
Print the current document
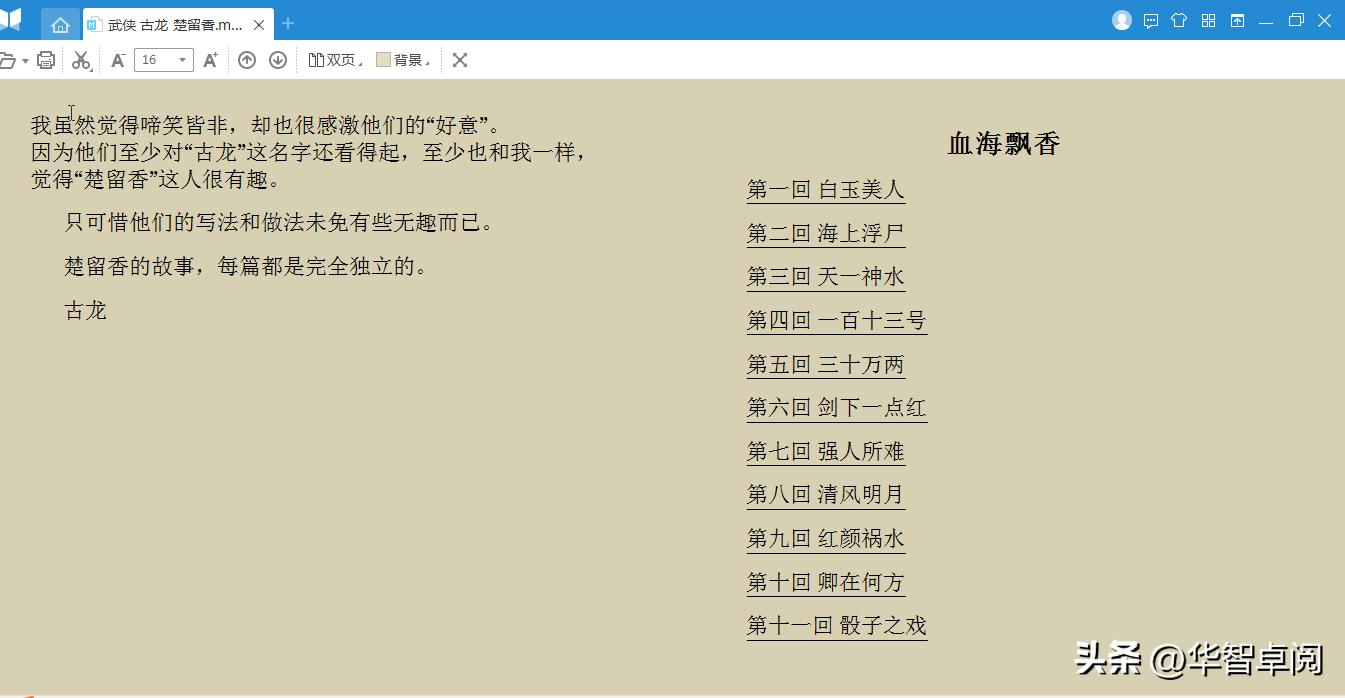pos(45,60)
